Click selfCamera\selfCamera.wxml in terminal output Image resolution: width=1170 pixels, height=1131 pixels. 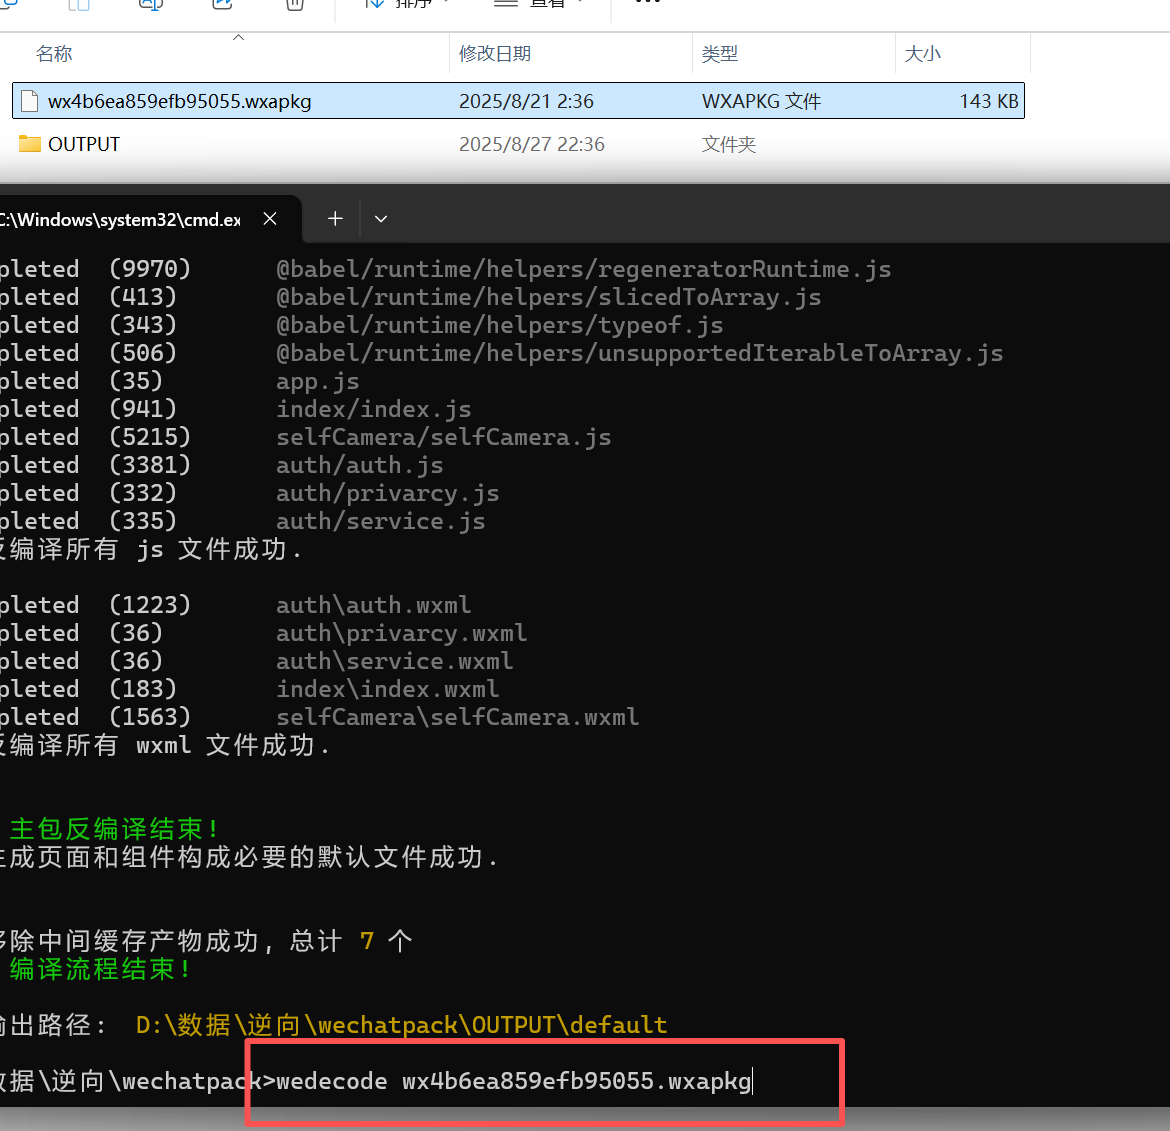coord(457,717)
